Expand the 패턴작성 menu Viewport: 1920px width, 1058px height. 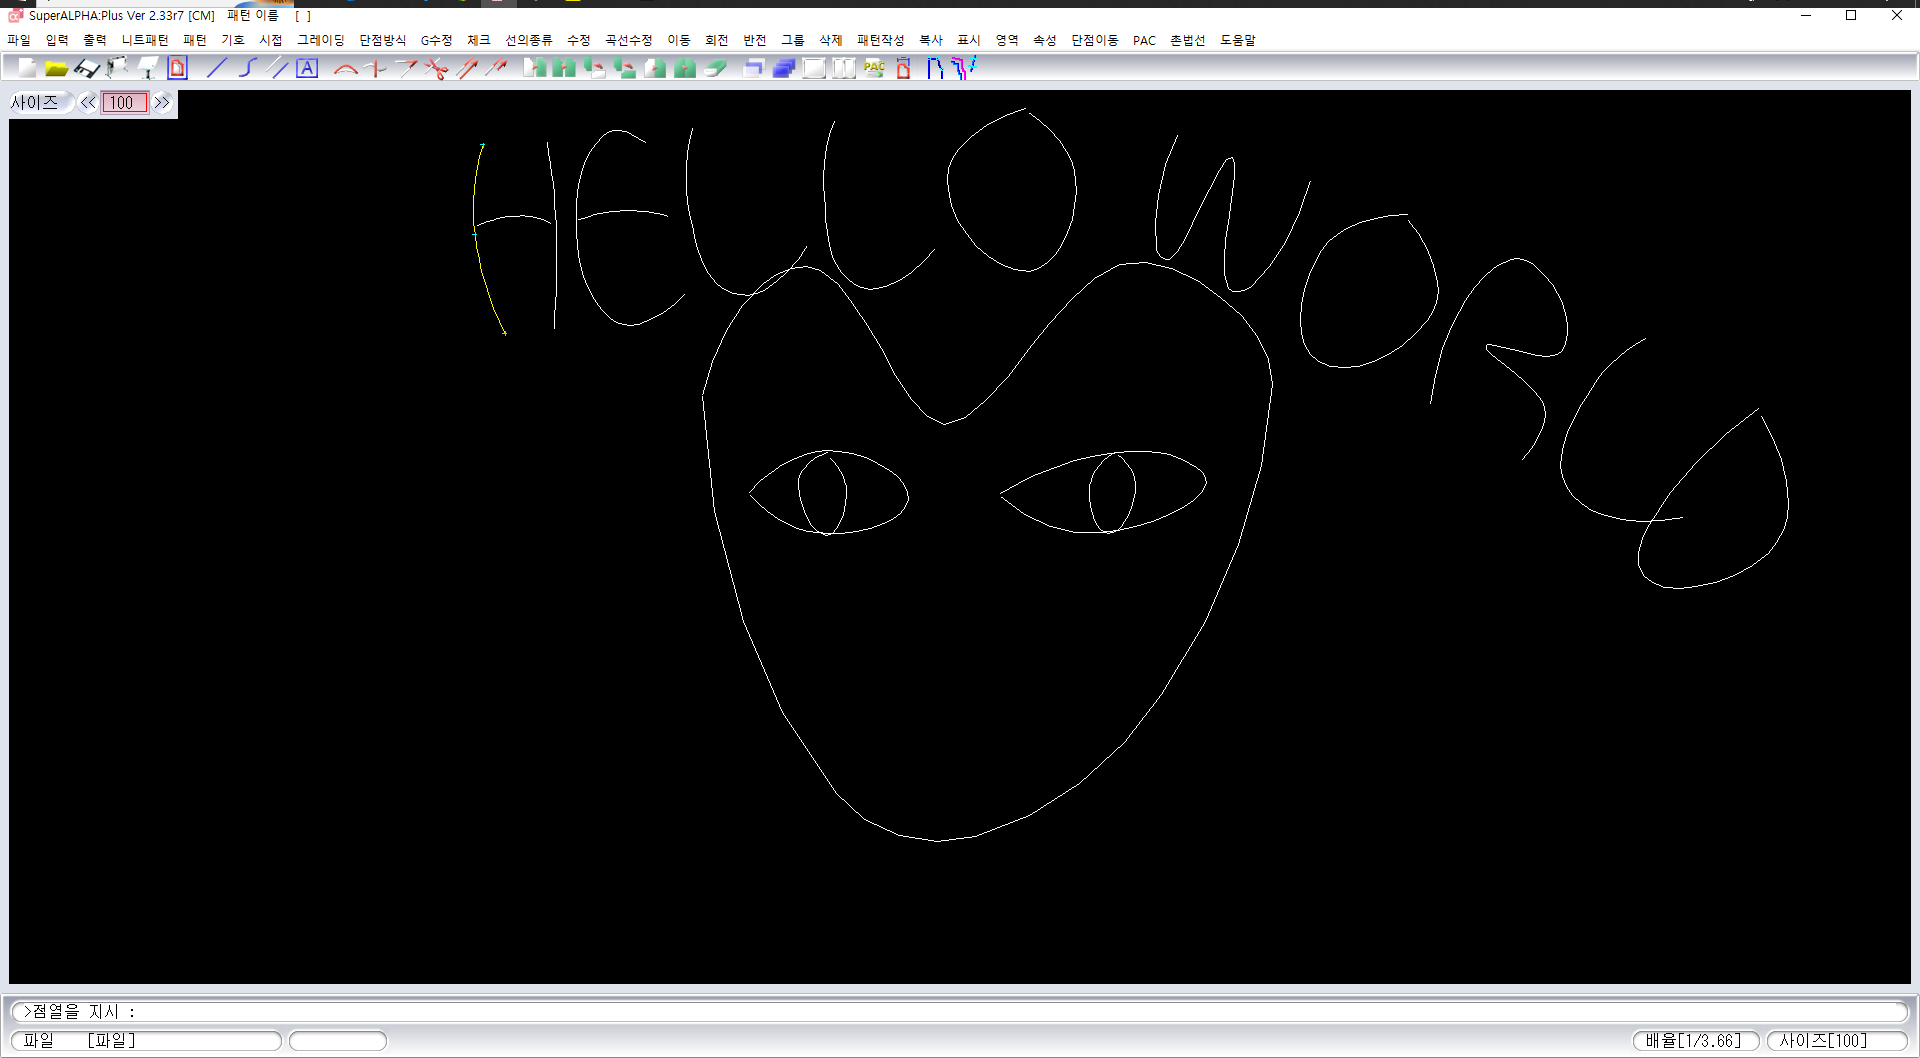coord(880,40)
